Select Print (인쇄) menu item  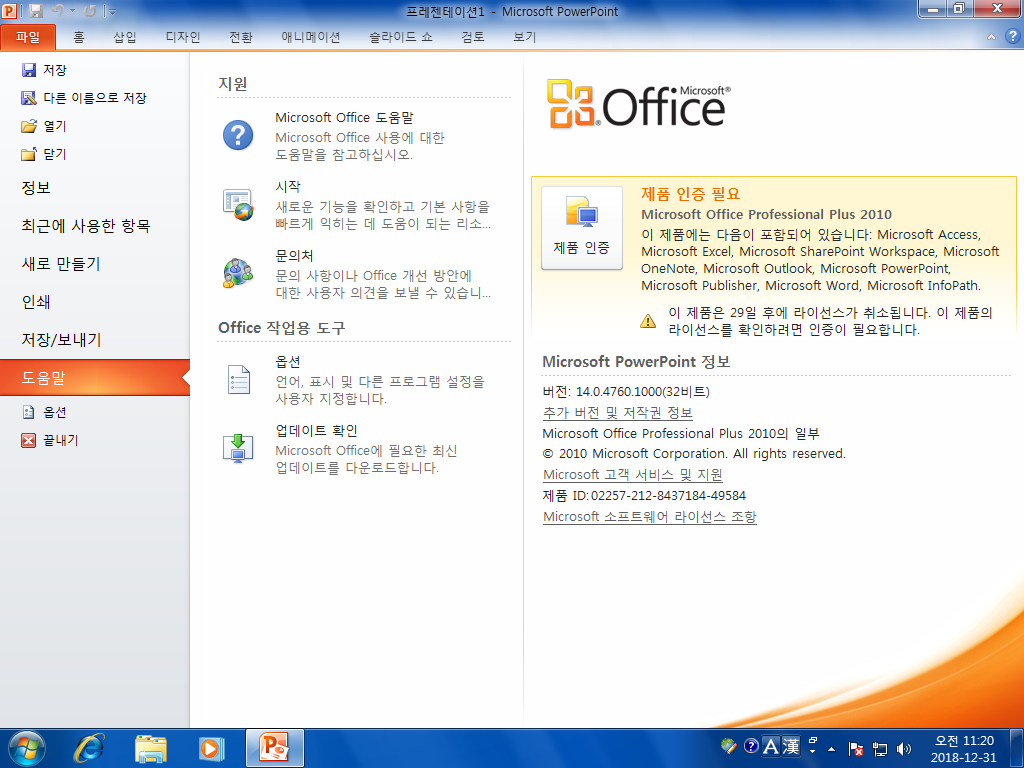[95, 302]
